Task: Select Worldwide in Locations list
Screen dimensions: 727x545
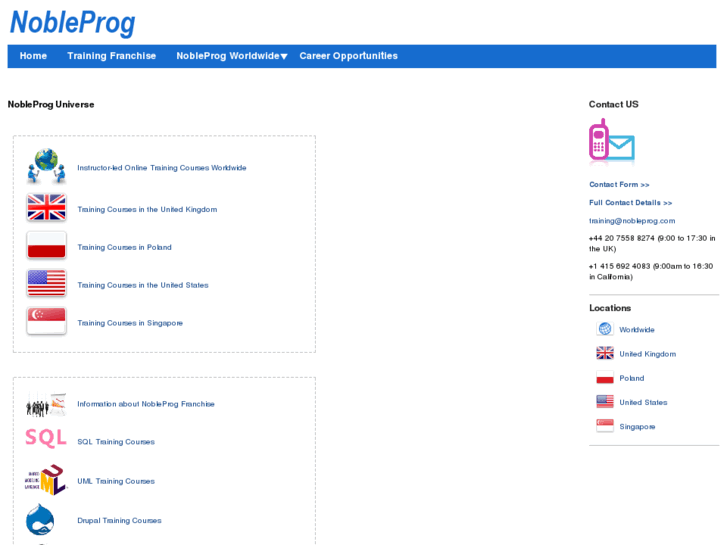Action: (x=637, y=330)
